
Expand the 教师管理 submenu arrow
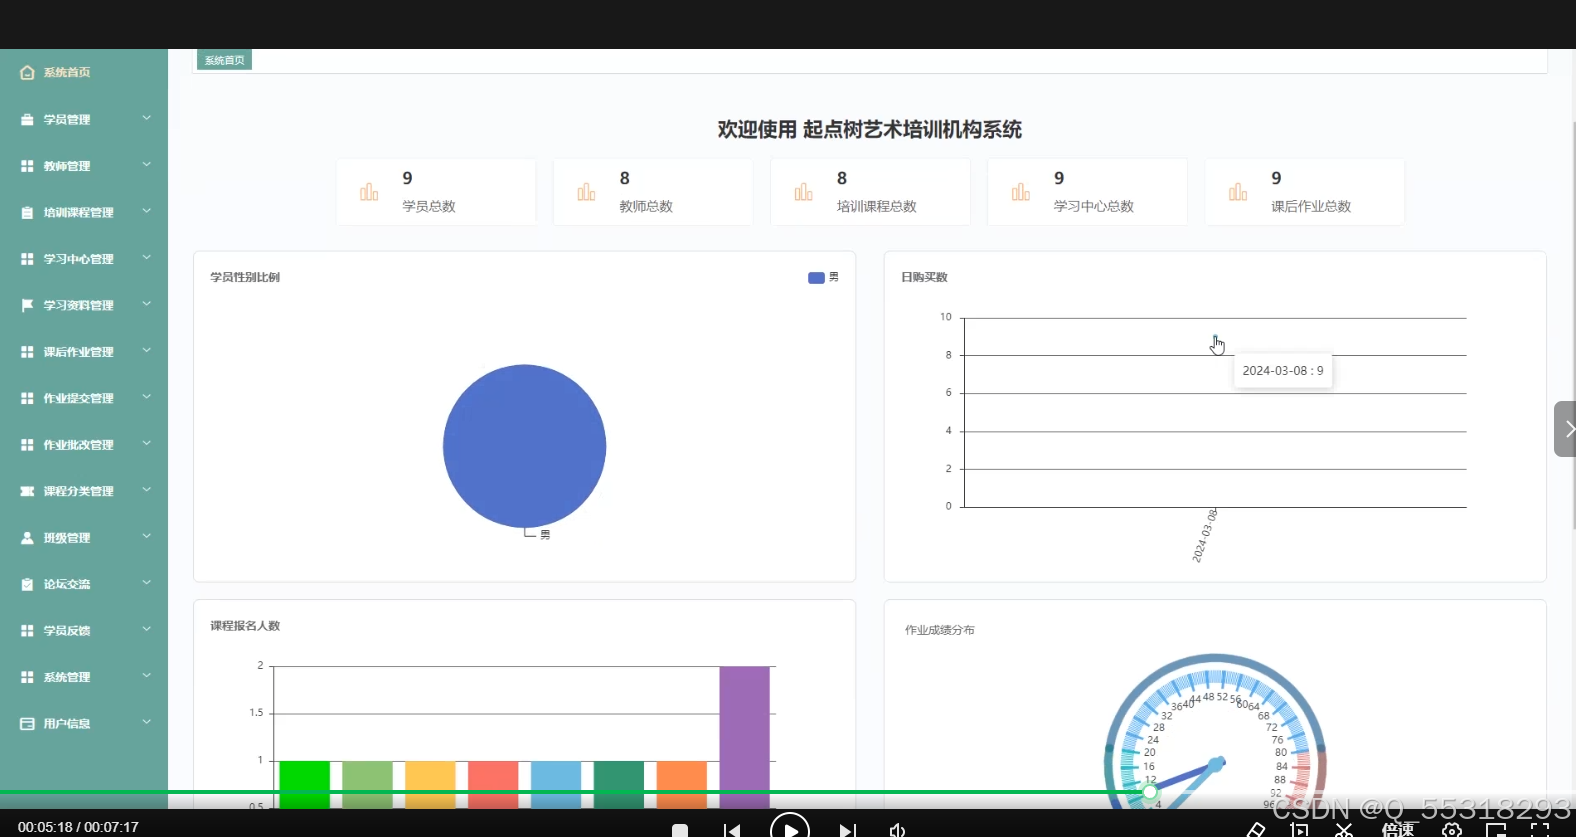(x=147, y=165)
